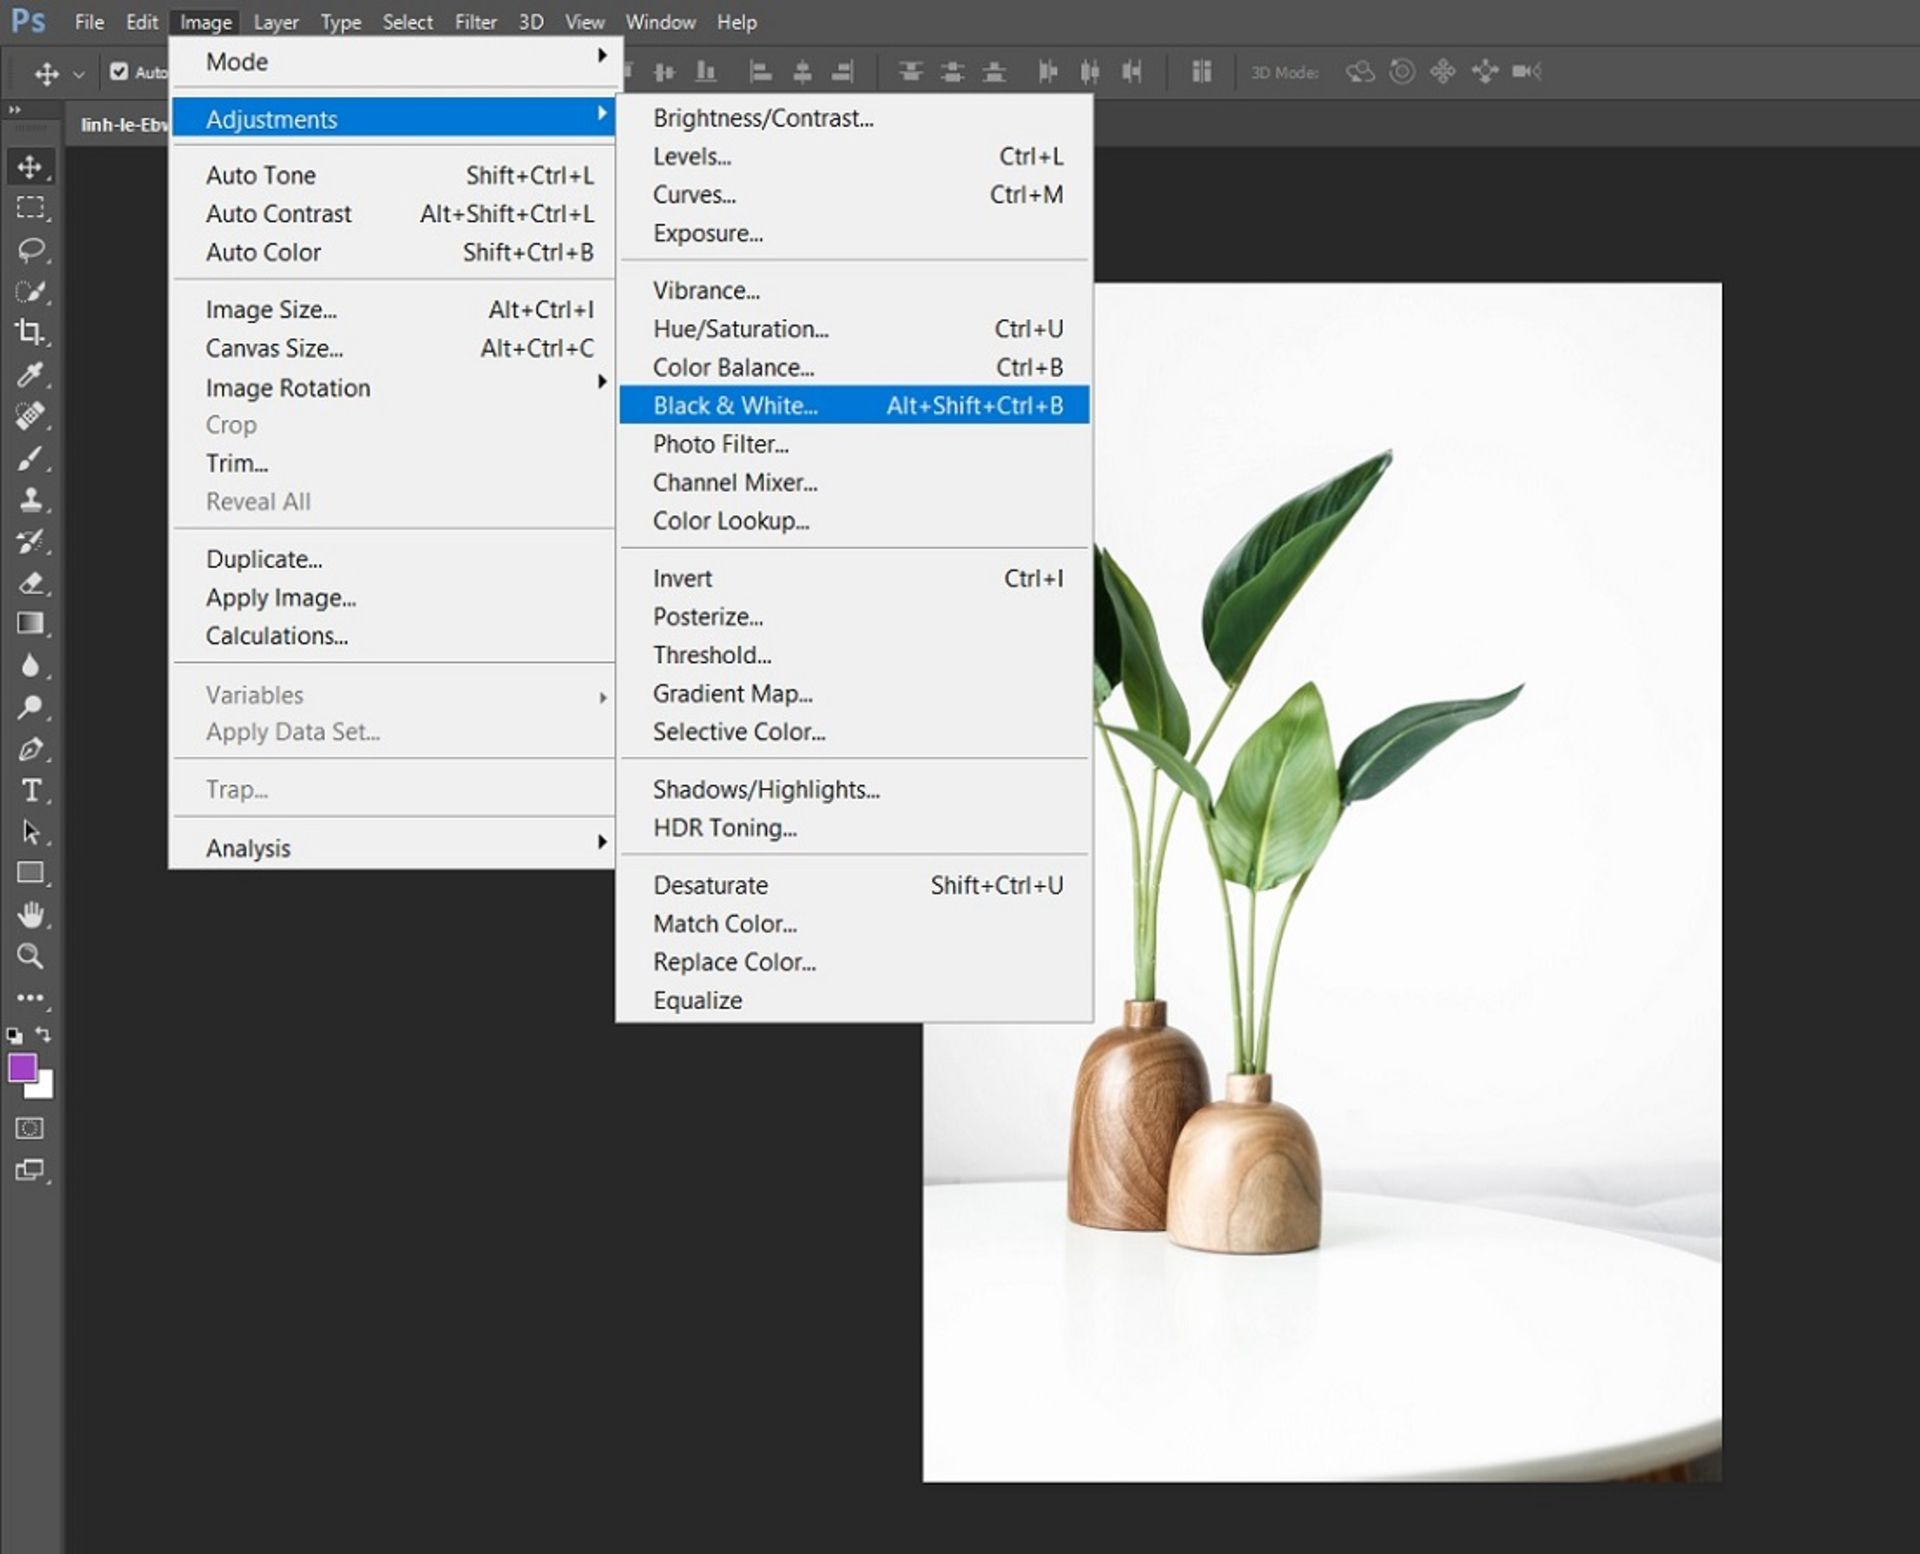Toggle the Auto-Select checkbox
This screenshot has height=1554, width=1920.
(x=119, y=72)
